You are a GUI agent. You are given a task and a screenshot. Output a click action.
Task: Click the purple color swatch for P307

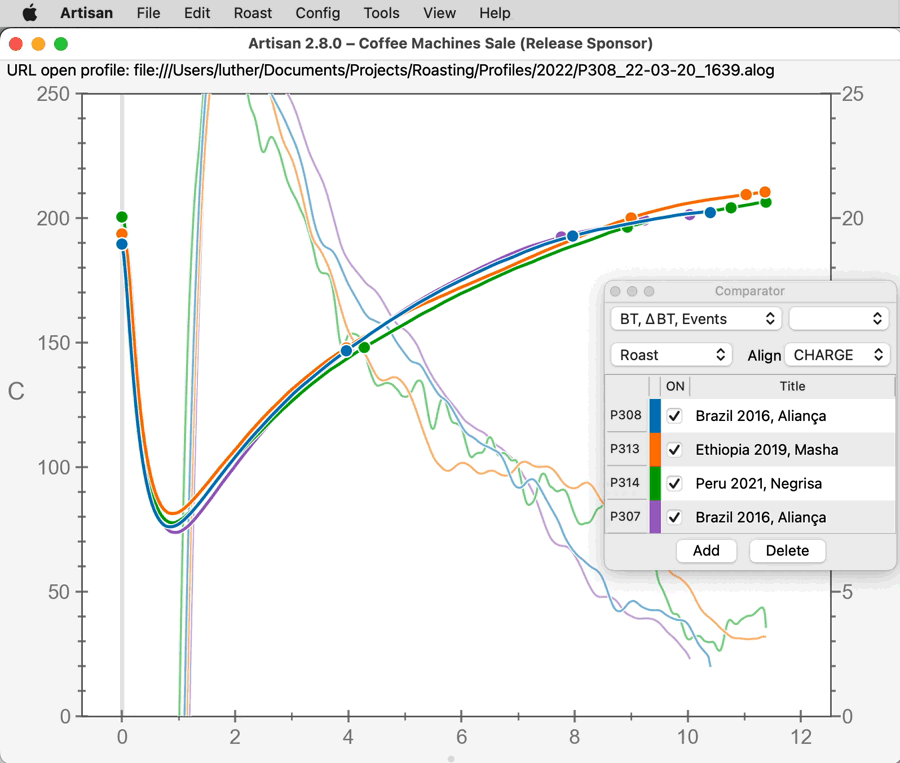655,517
